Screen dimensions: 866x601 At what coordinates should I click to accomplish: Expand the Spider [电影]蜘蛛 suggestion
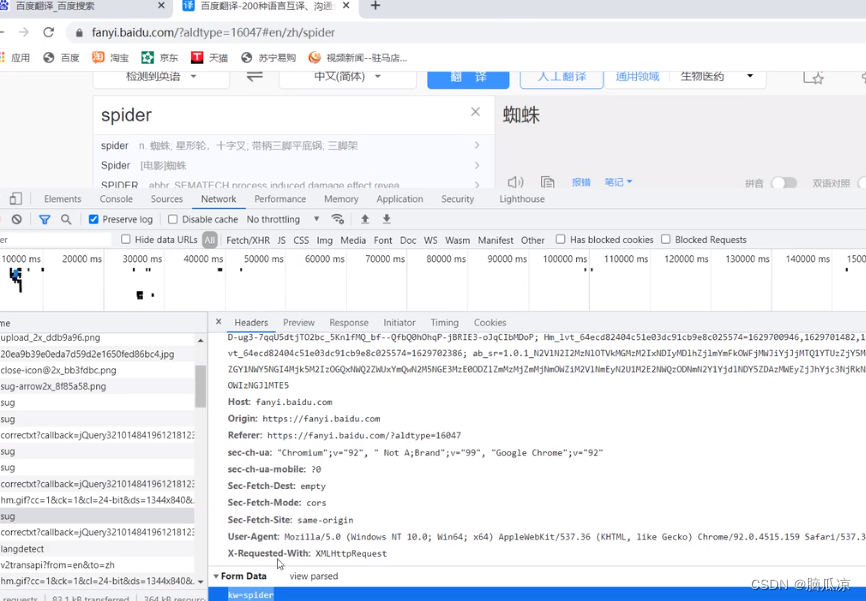tap(477, 165)
